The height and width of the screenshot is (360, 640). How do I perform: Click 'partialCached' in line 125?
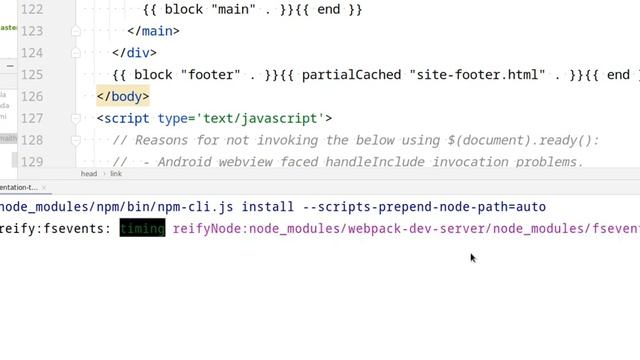pyautogui.click(x=351, y=75)
